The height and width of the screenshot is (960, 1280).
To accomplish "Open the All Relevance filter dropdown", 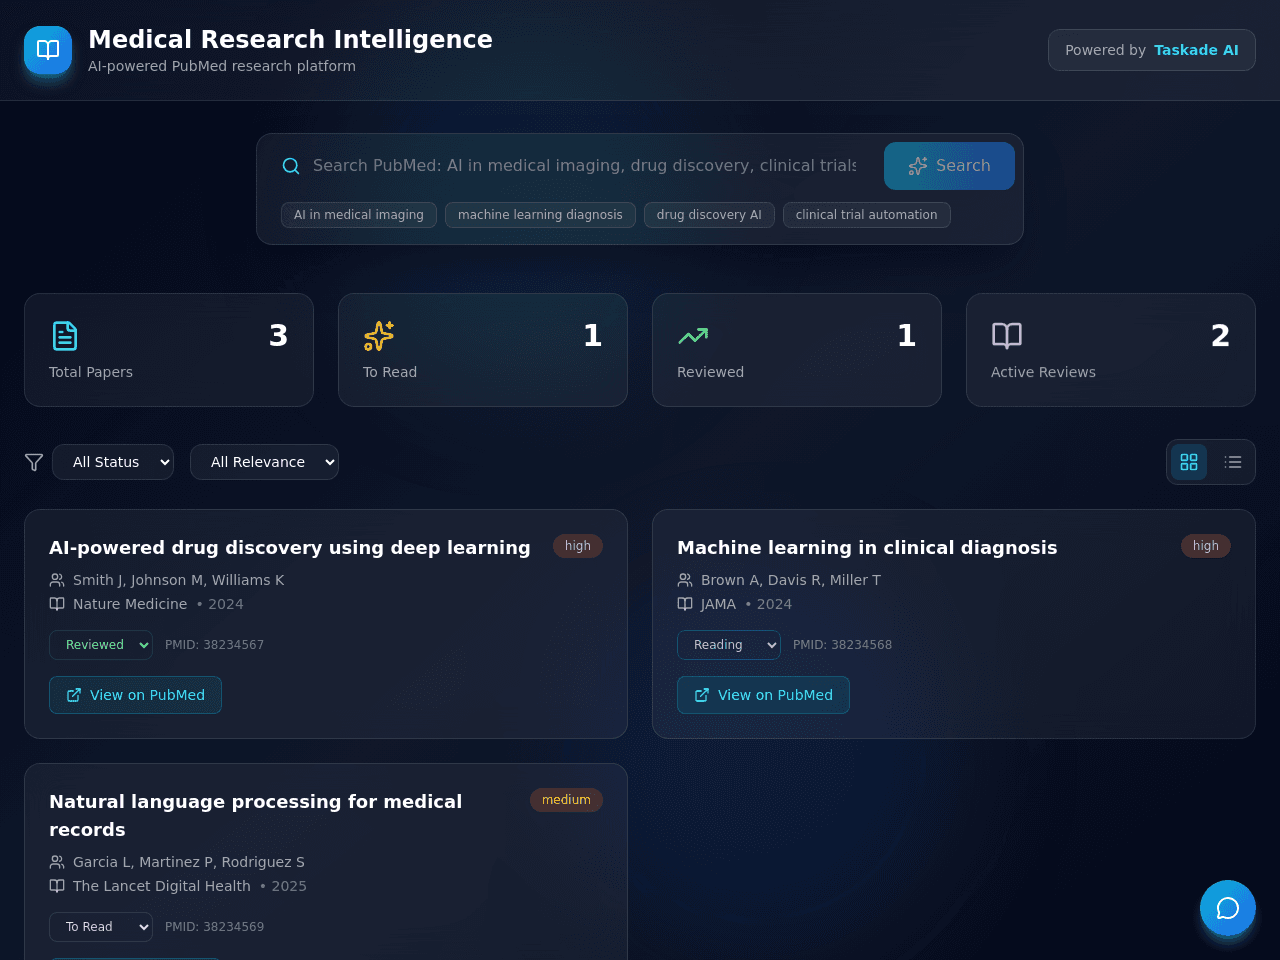I will point(264,462).
